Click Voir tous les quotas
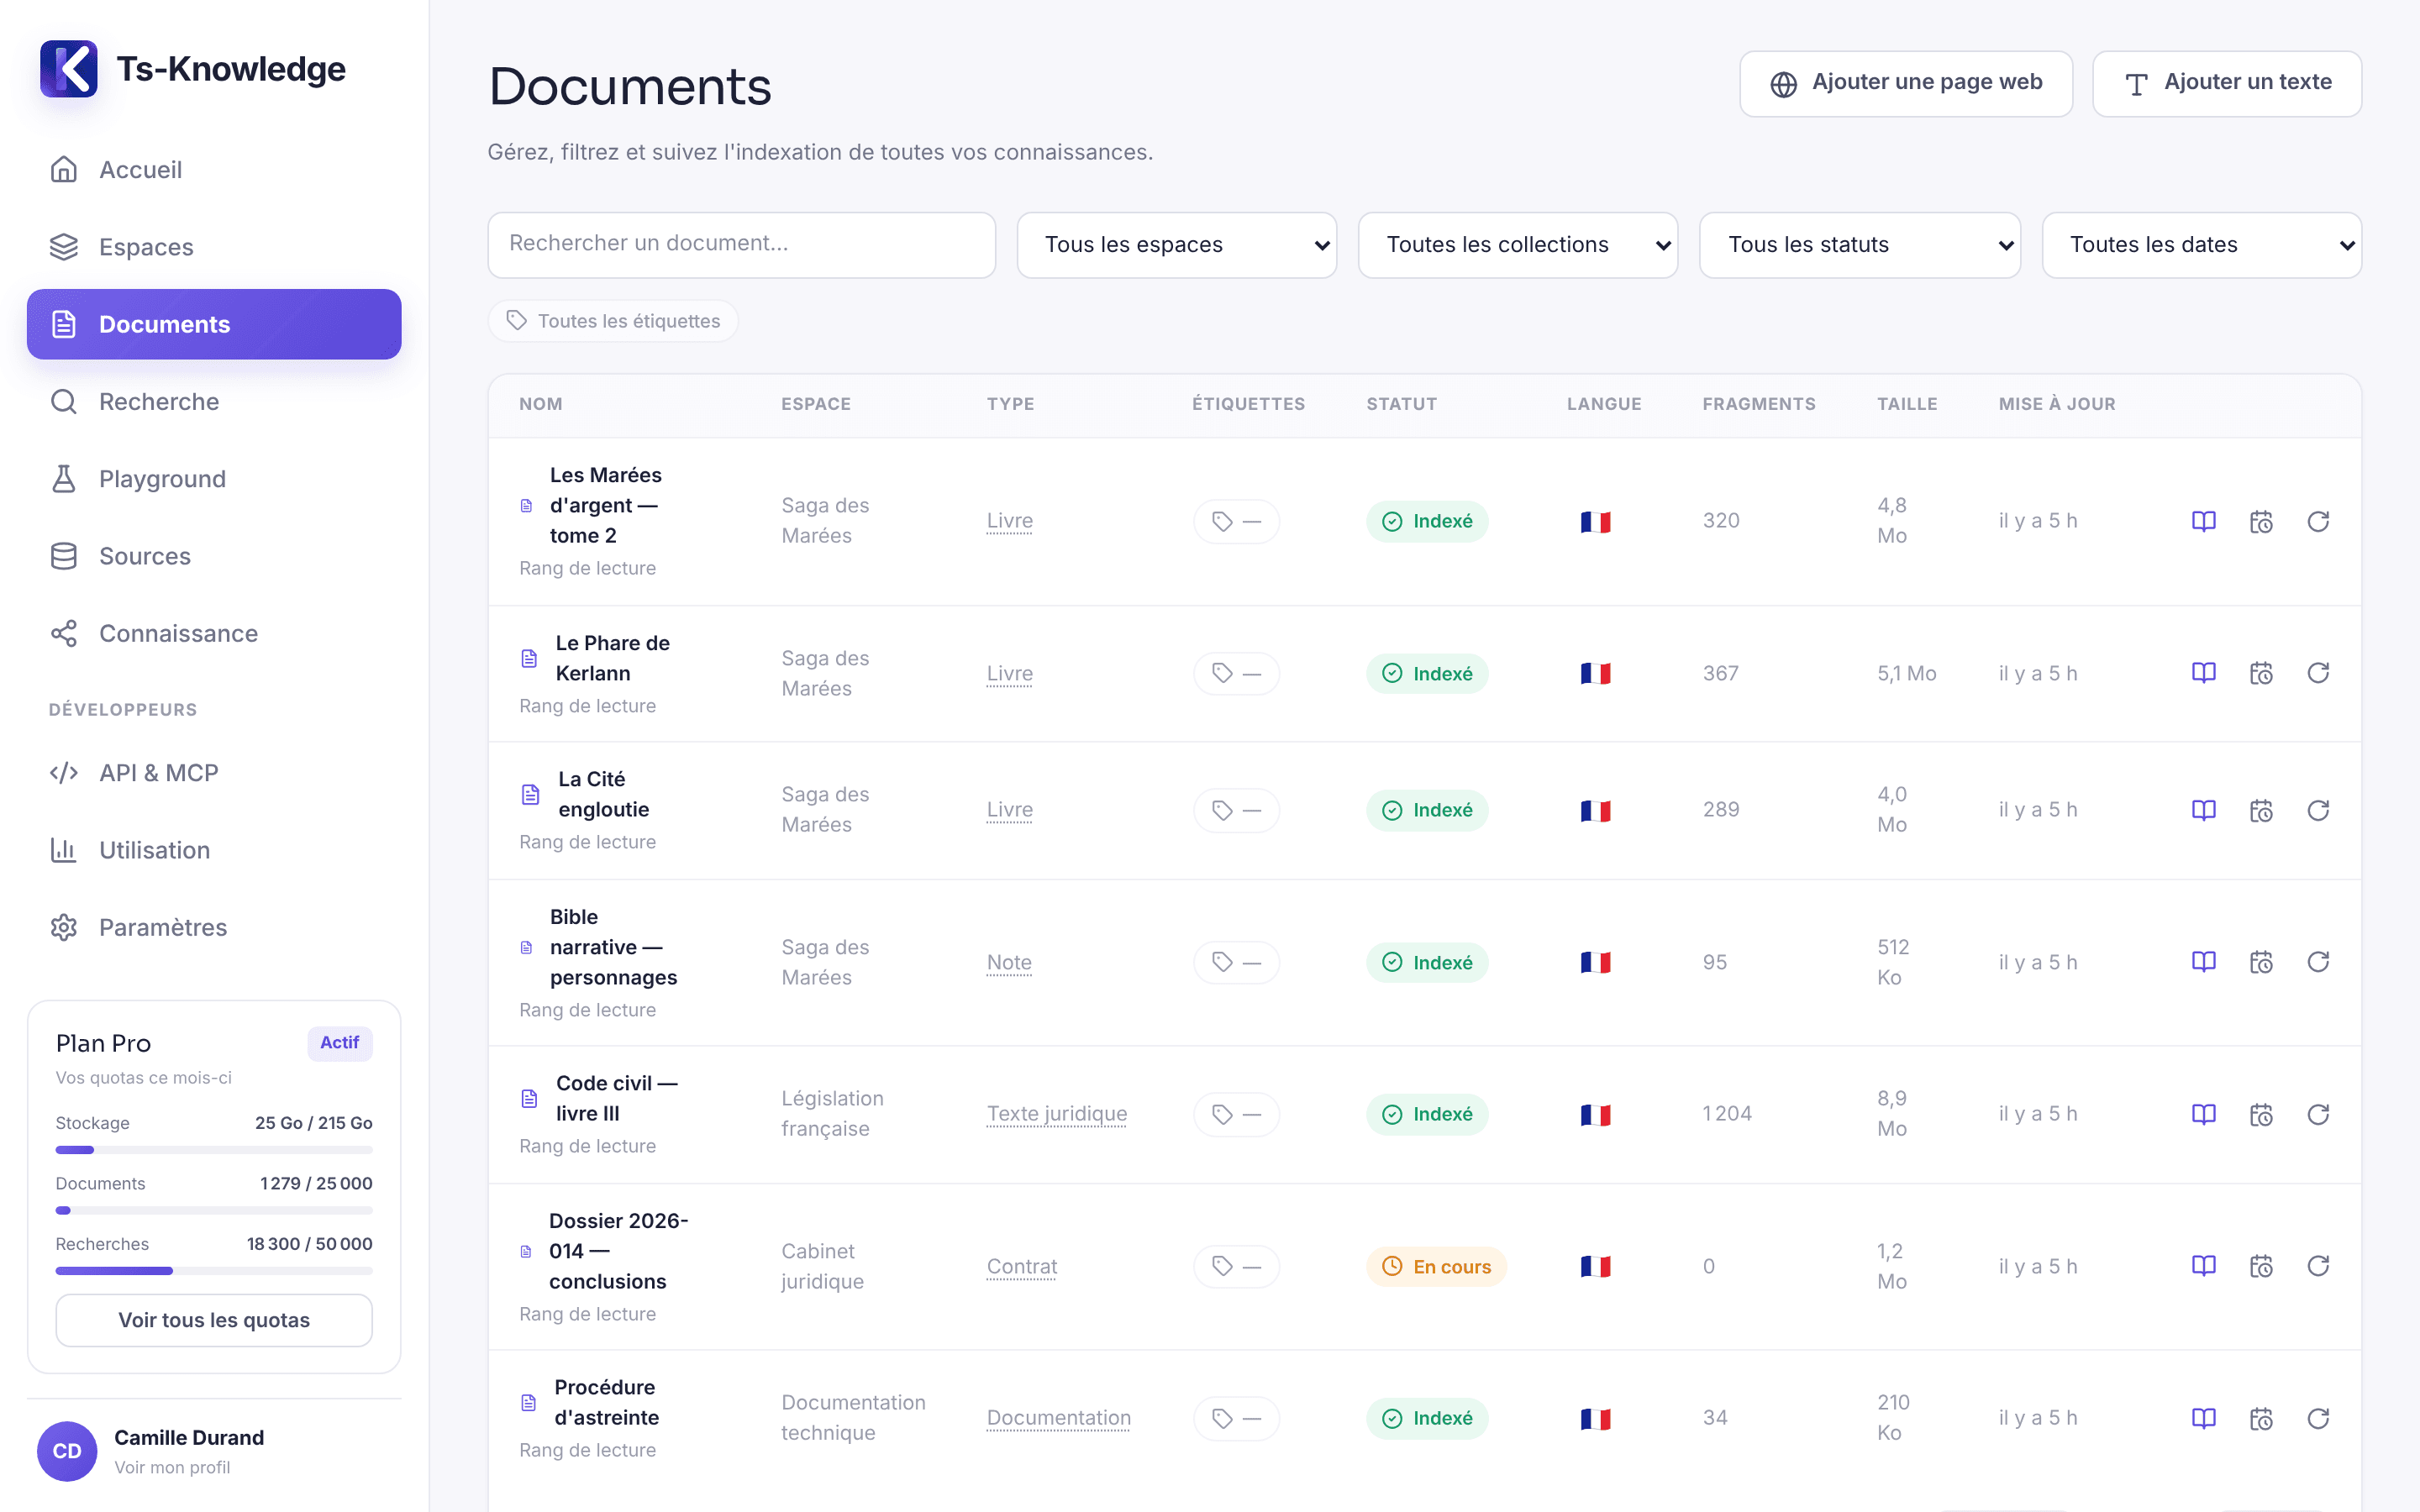 (x=214, y=1320)
